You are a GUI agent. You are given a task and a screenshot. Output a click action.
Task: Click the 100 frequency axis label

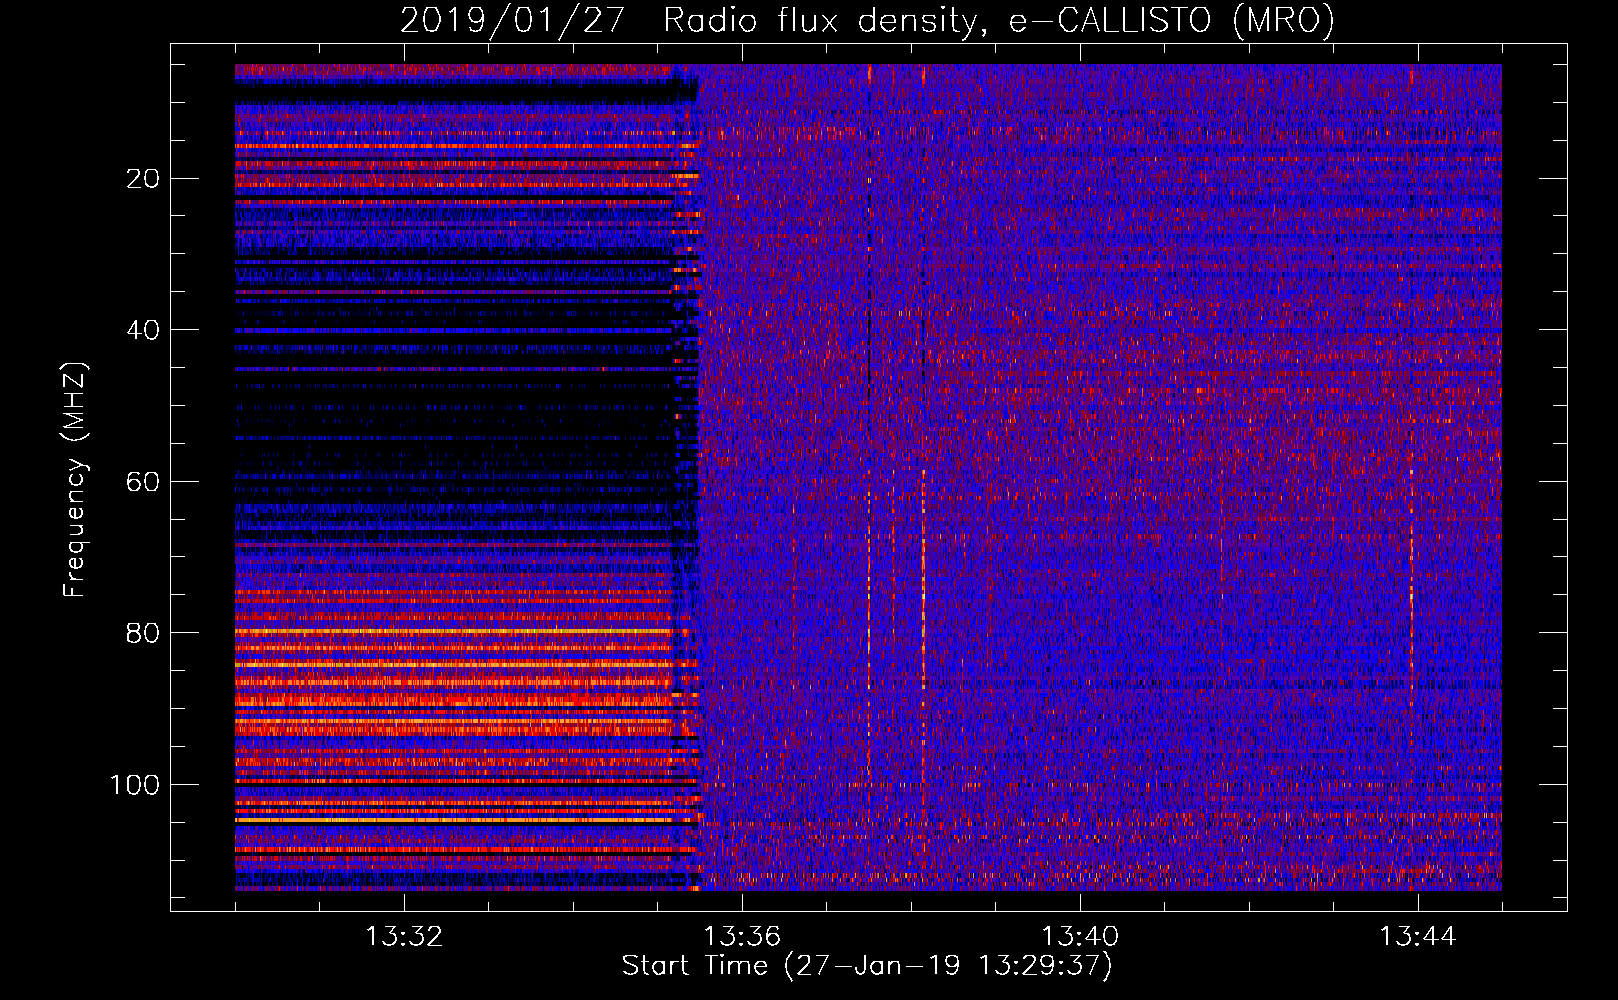tap(135, 785)
